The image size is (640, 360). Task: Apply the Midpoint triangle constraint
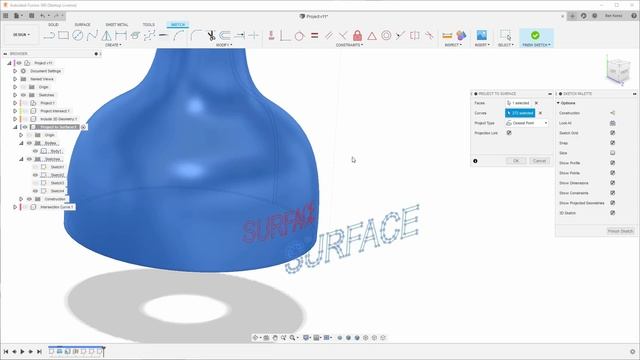(x=372, y=36)
